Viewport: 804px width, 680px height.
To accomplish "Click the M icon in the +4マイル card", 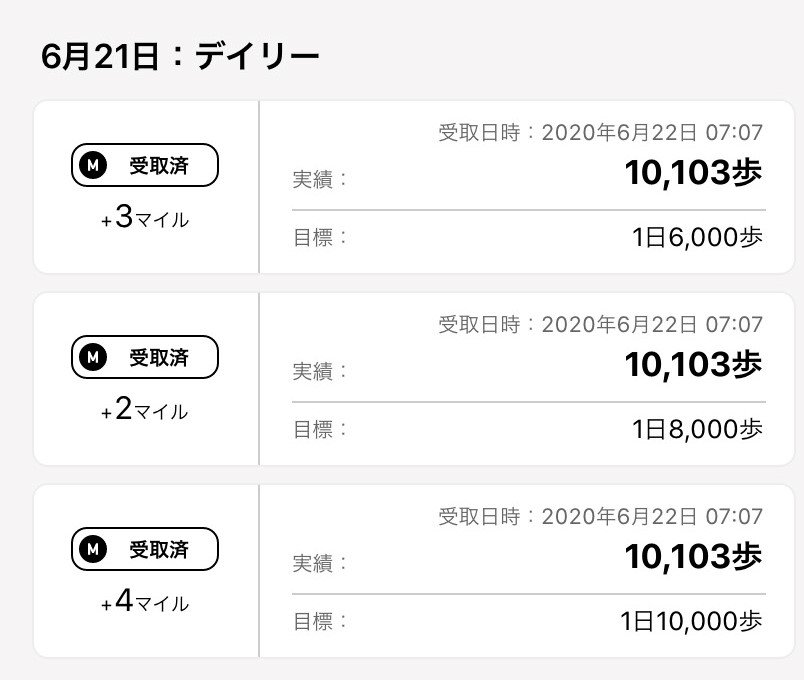I will (x=93, y=549).
